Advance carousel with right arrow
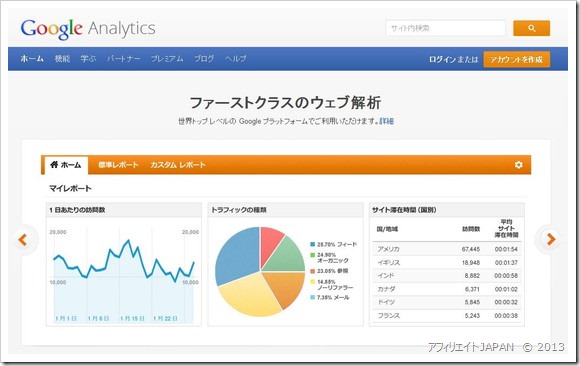 coord(551,239)
